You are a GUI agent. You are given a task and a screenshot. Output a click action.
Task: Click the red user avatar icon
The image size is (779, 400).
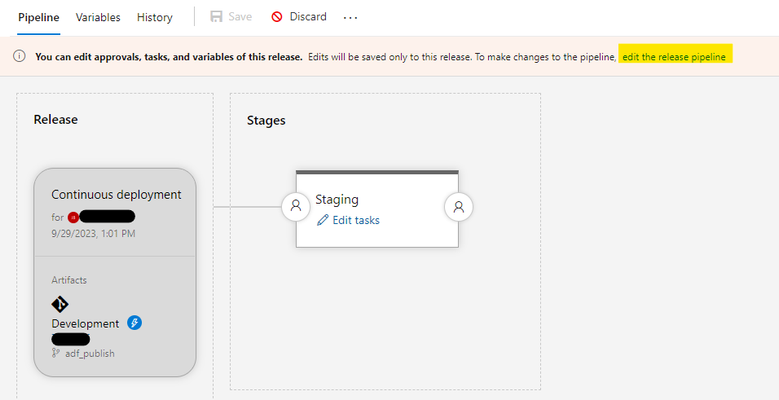73,217
